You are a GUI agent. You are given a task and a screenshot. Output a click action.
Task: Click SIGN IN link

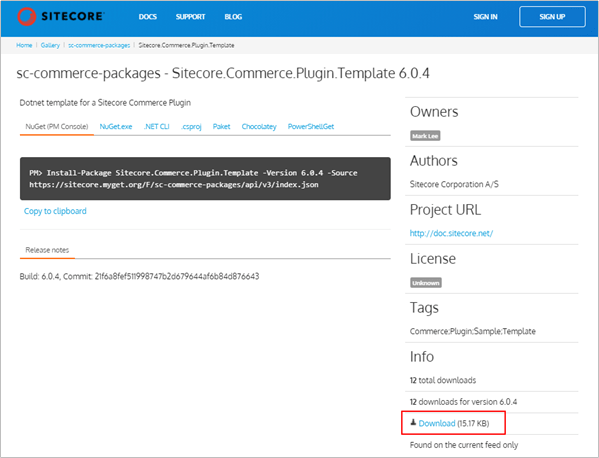point(485,17)
